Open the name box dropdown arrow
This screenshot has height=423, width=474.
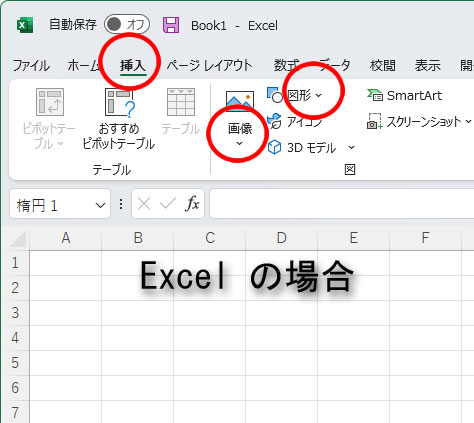(100, 205)
